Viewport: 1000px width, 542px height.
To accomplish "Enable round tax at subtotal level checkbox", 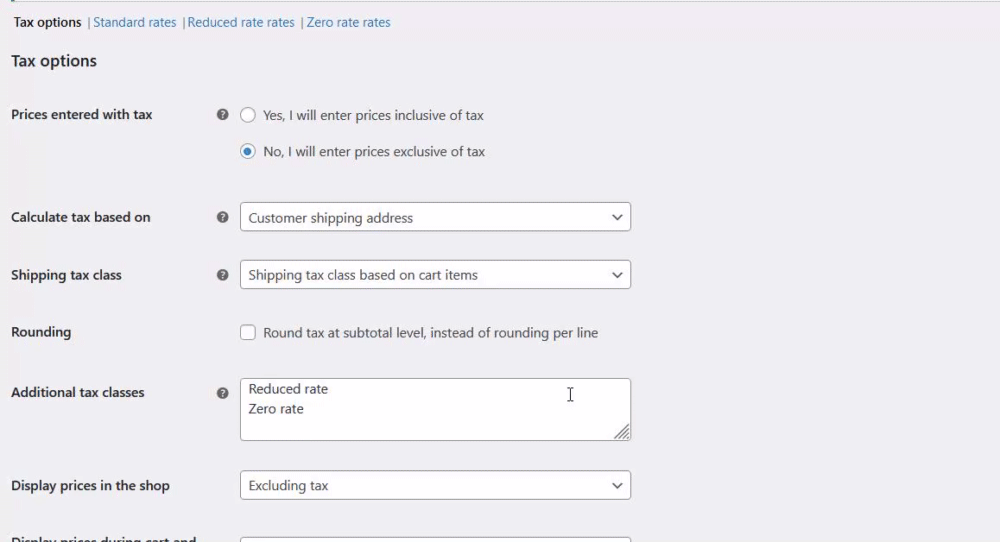I will pos(248,333).
